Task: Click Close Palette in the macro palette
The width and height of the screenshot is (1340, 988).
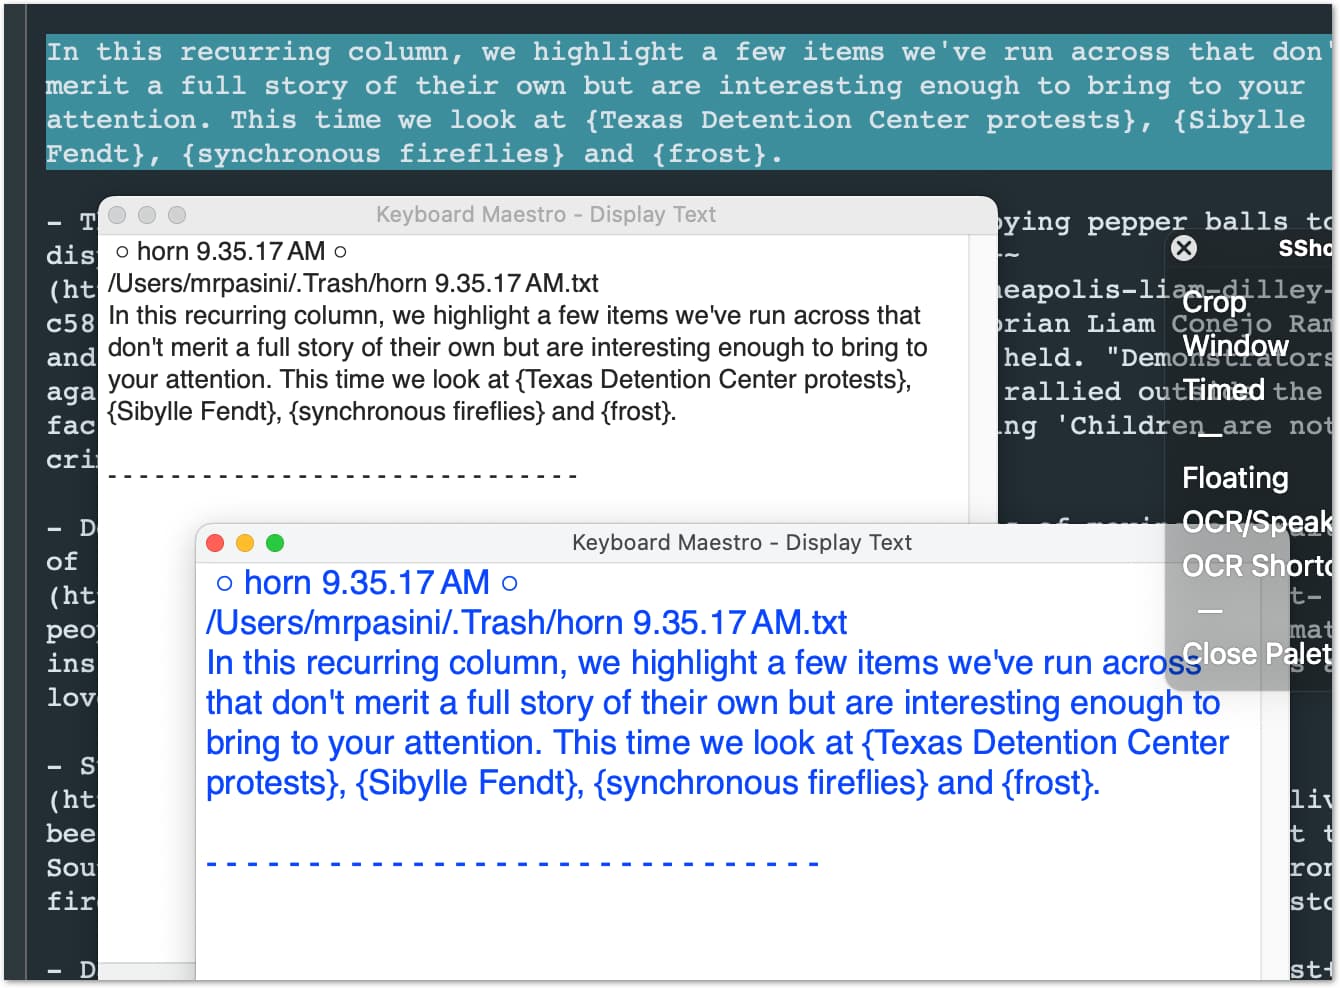Action: click(1256, 654)
